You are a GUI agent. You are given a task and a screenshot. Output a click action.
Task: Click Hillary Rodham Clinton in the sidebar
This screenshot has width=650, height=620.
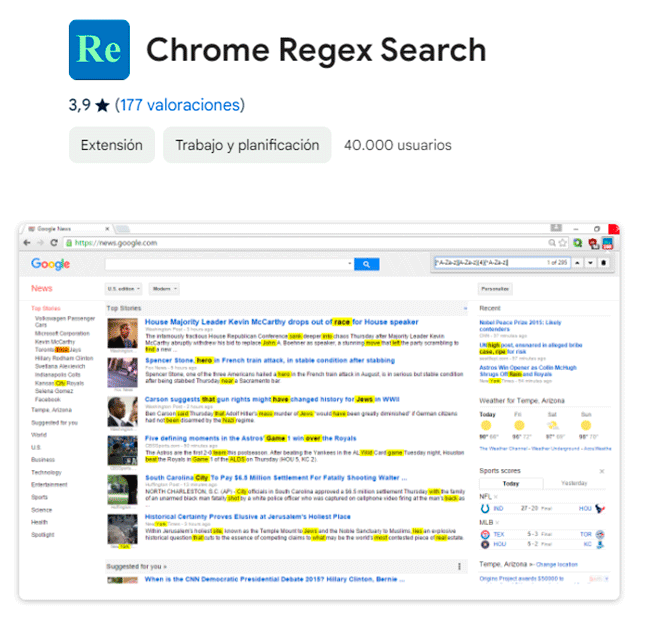[64, 358]
